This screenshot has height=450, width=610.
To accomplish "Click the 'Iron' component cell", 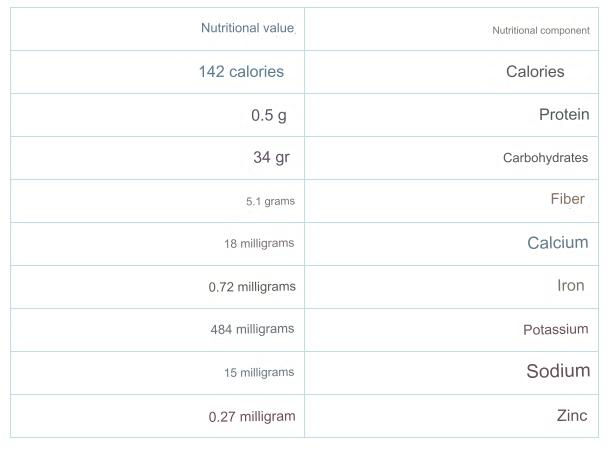I will pyautogui.click(x=570, y=286).
